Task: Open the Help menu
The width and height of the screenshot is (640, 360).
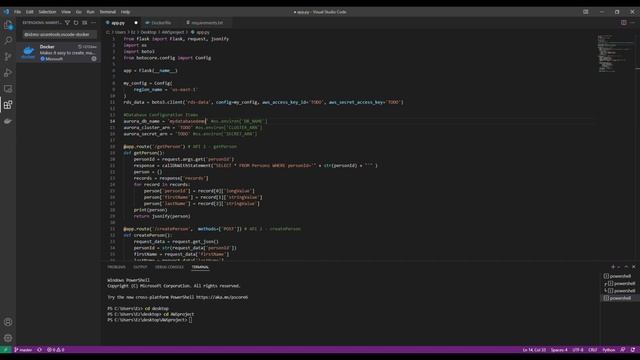Action: coord(125,12)
